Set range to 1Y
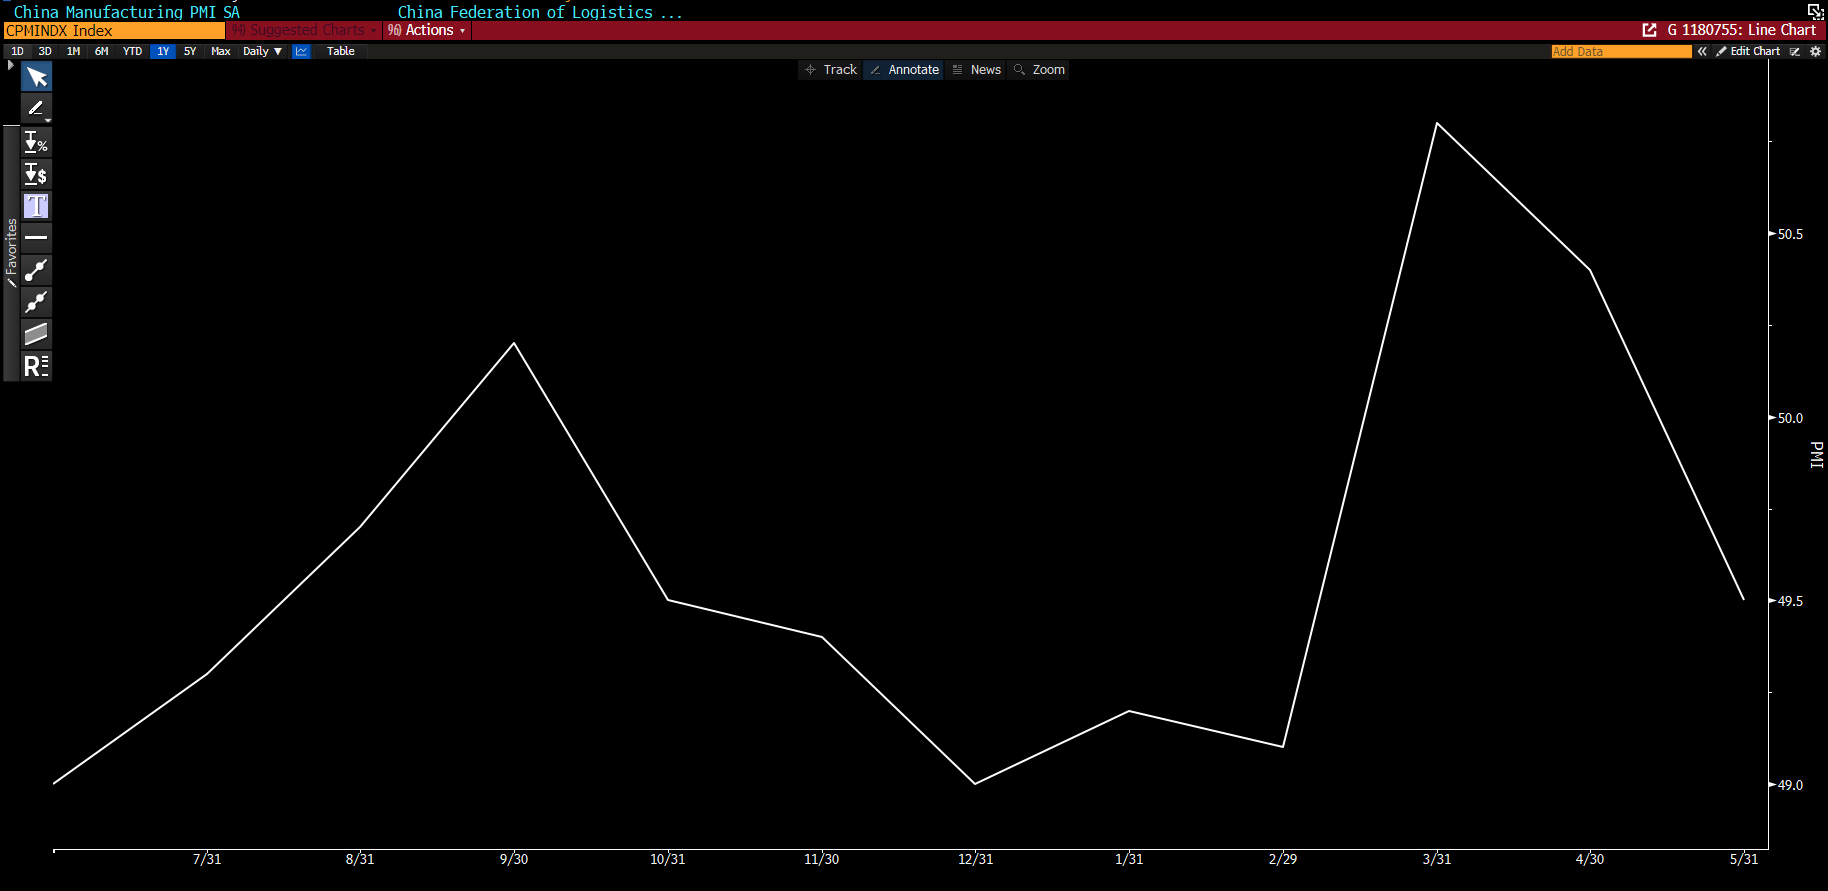Image resolution: width=1828 pixels, height=891 pixels. pos(163,51)
